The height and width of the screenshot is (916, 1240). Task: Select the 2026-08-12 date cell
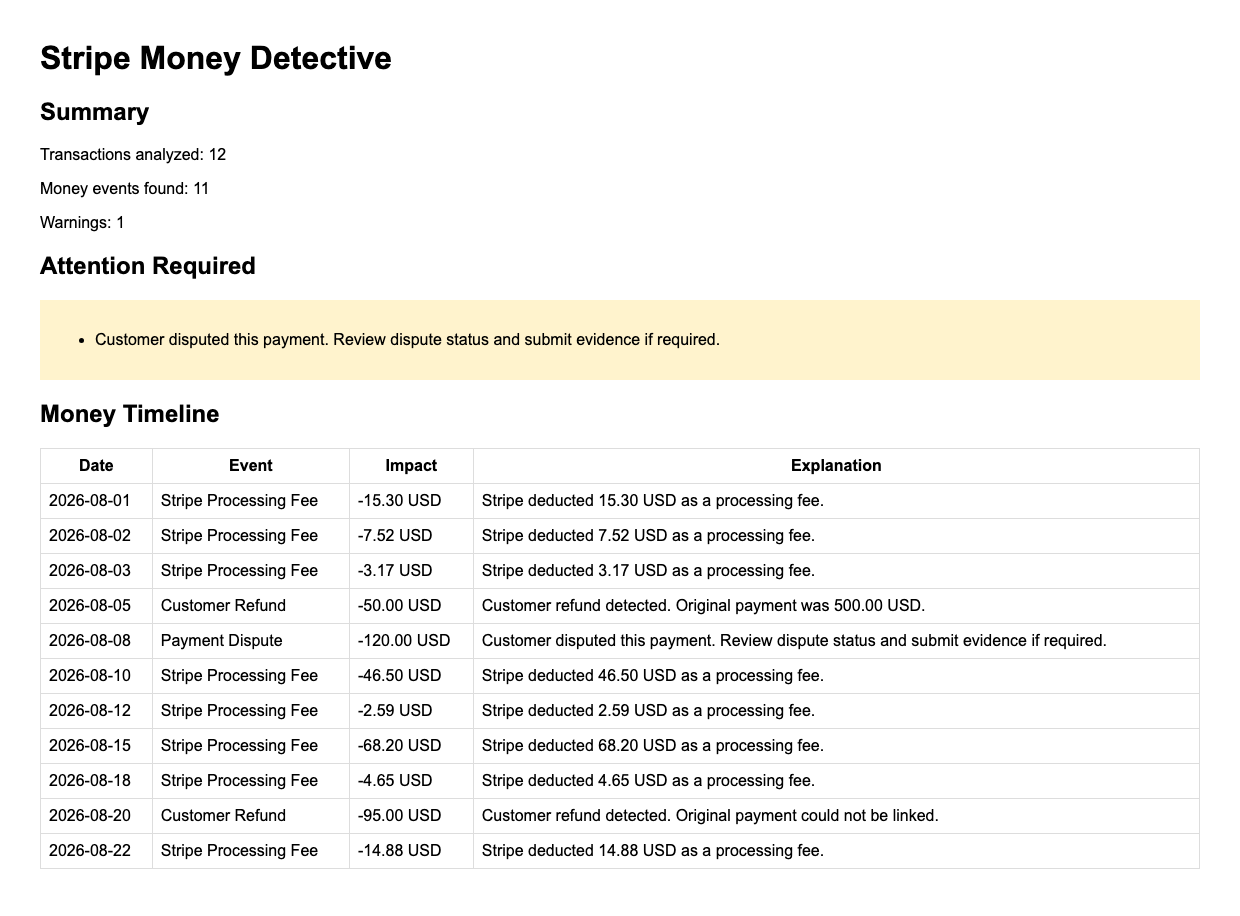[96, 711]
